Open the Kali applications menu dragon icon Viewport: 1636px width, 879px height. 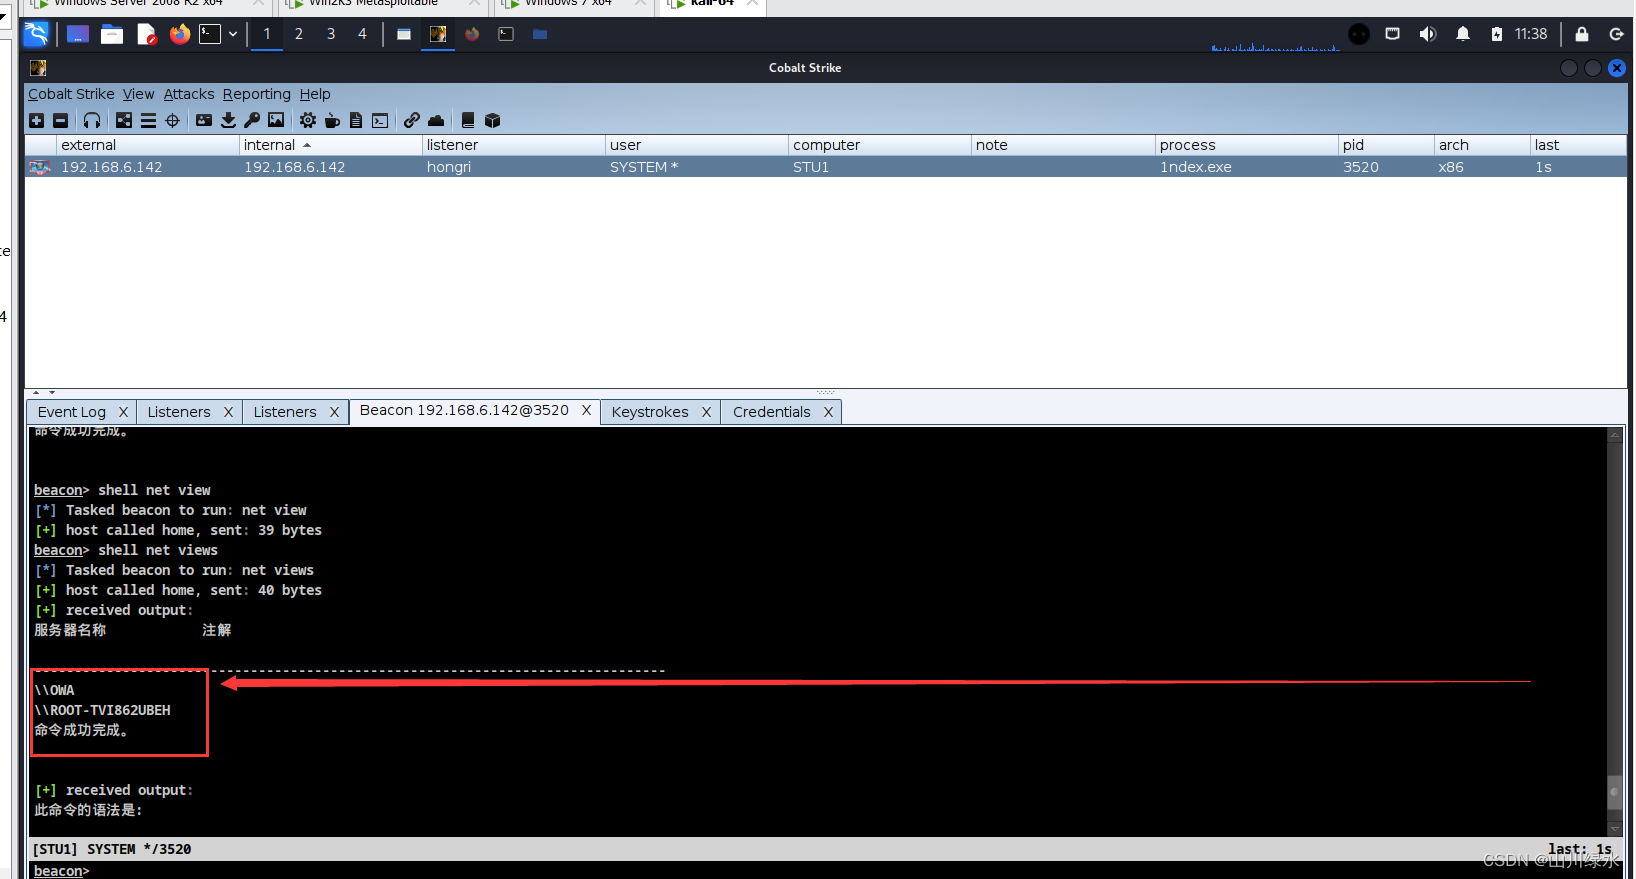[x=36, y=34]
